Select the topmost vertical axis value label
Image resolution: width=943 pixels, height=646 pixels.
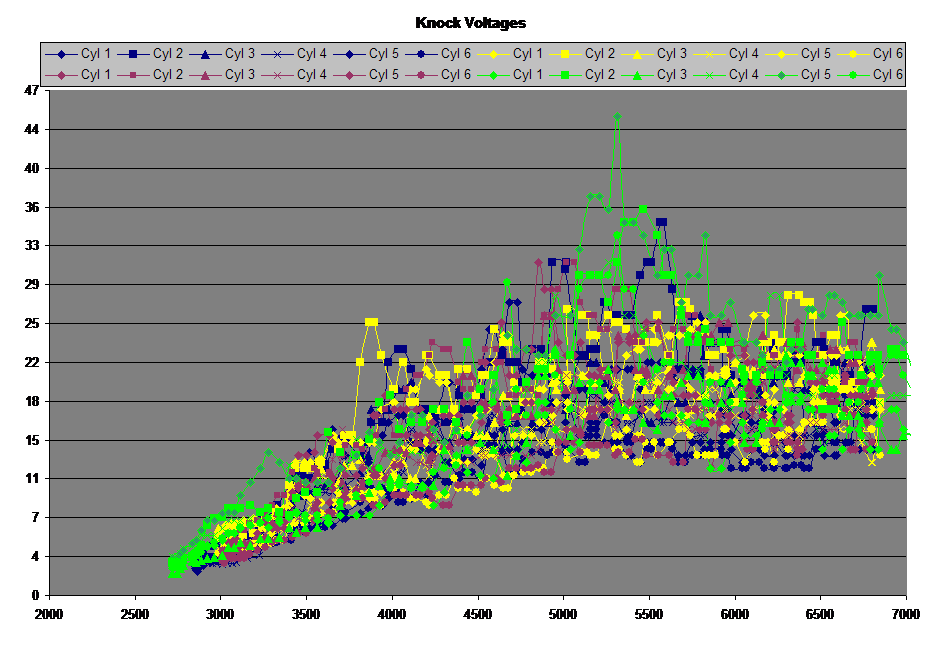(x=32, y=91)
